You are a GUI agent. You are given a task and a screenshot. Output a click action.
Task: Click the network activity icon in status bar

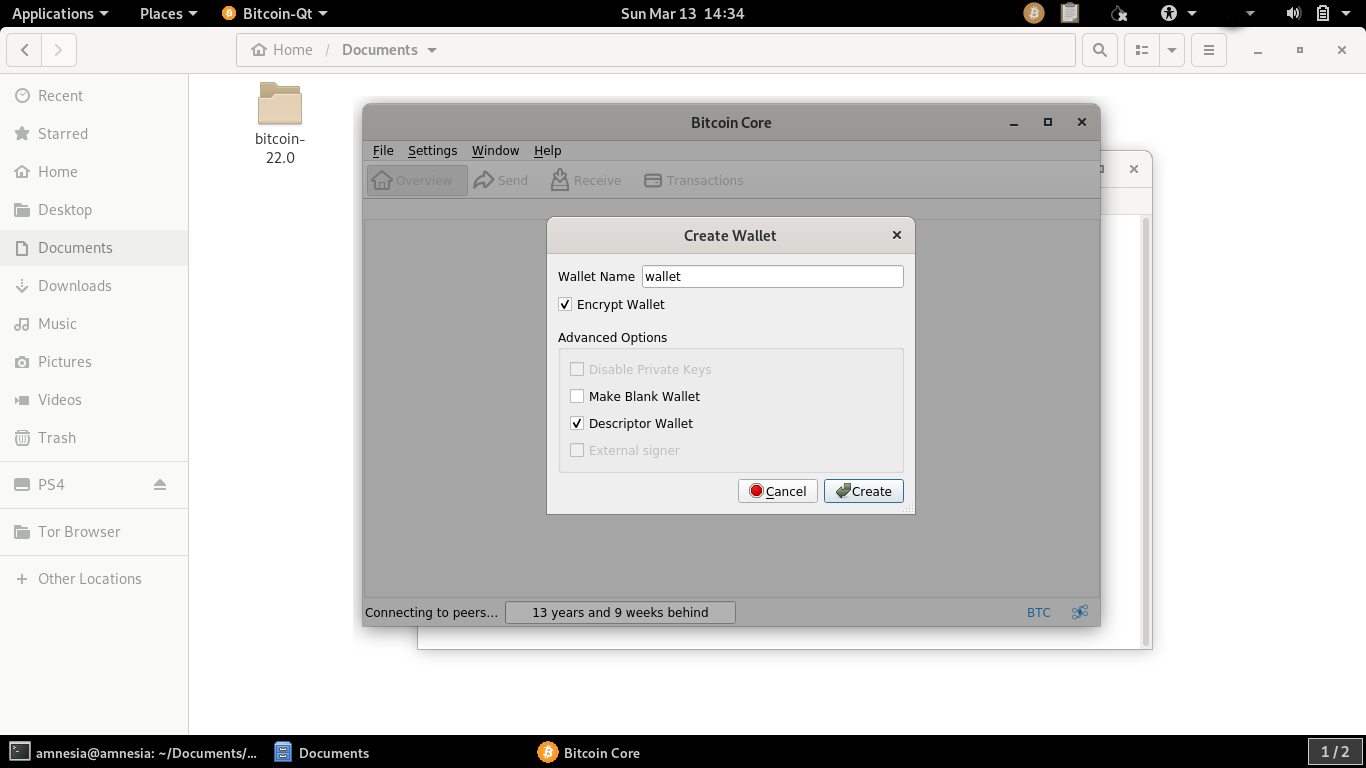click(1080, 612)
